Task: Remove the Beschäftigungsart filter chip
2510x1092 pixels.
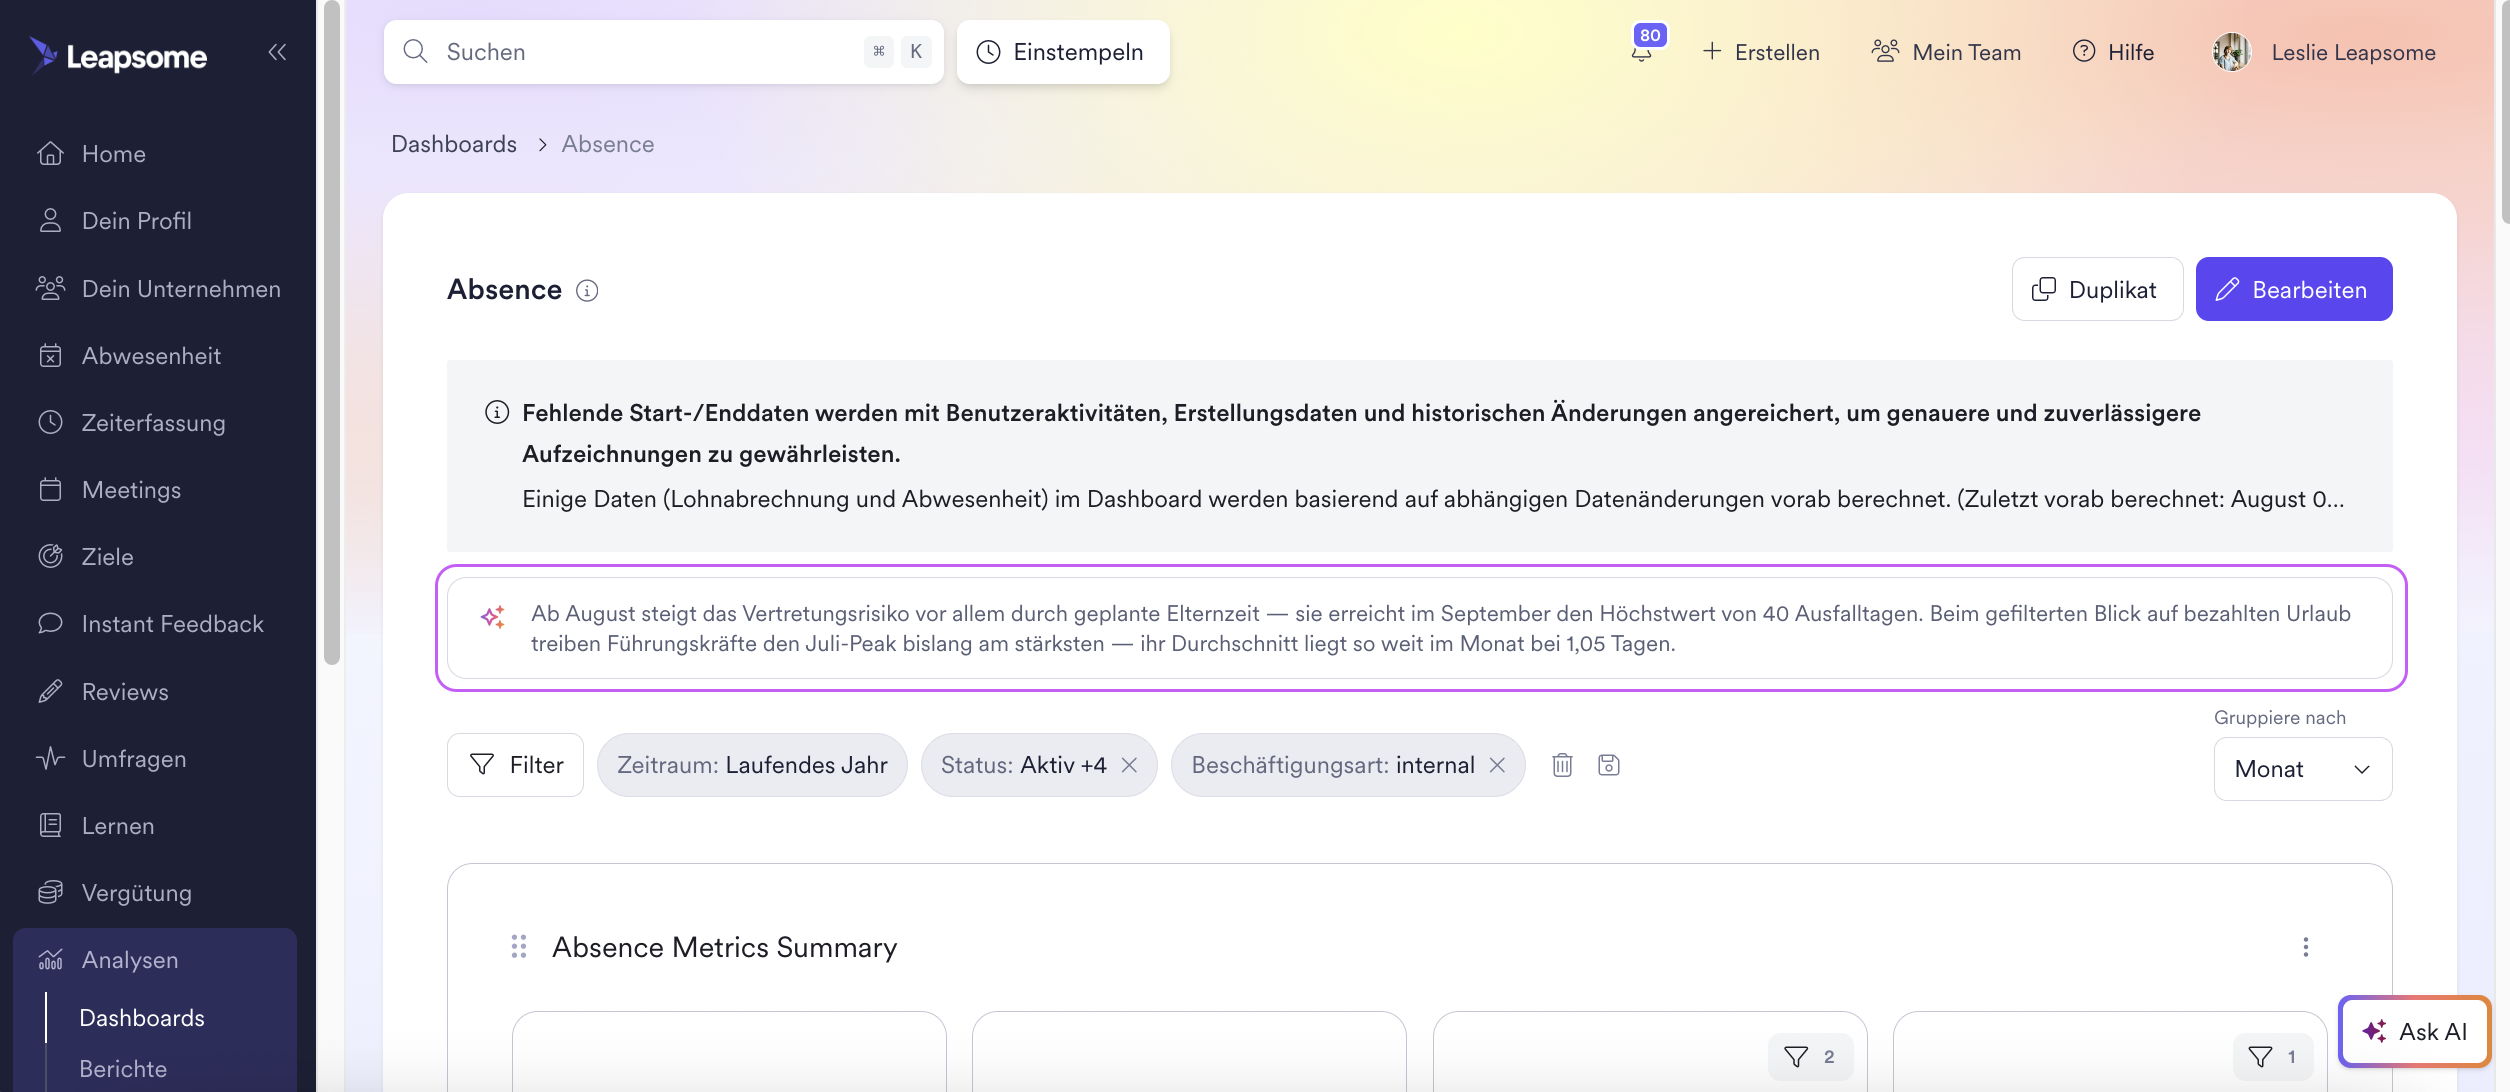Action: point(1497,765)
